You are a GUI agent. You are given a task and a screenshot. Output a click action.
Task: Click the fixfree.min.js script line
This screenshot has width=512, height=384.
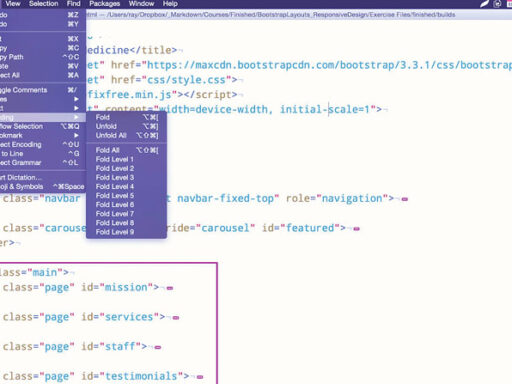163,95
